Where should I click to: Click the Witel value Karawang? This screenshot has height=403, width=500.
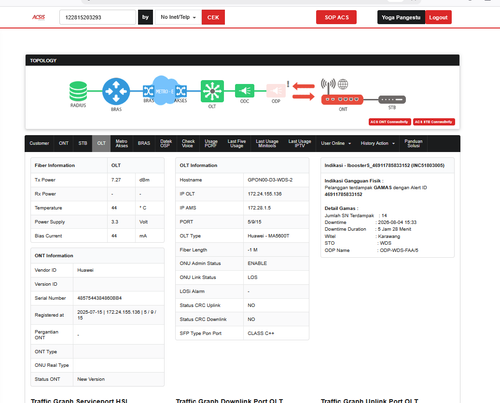389,236
